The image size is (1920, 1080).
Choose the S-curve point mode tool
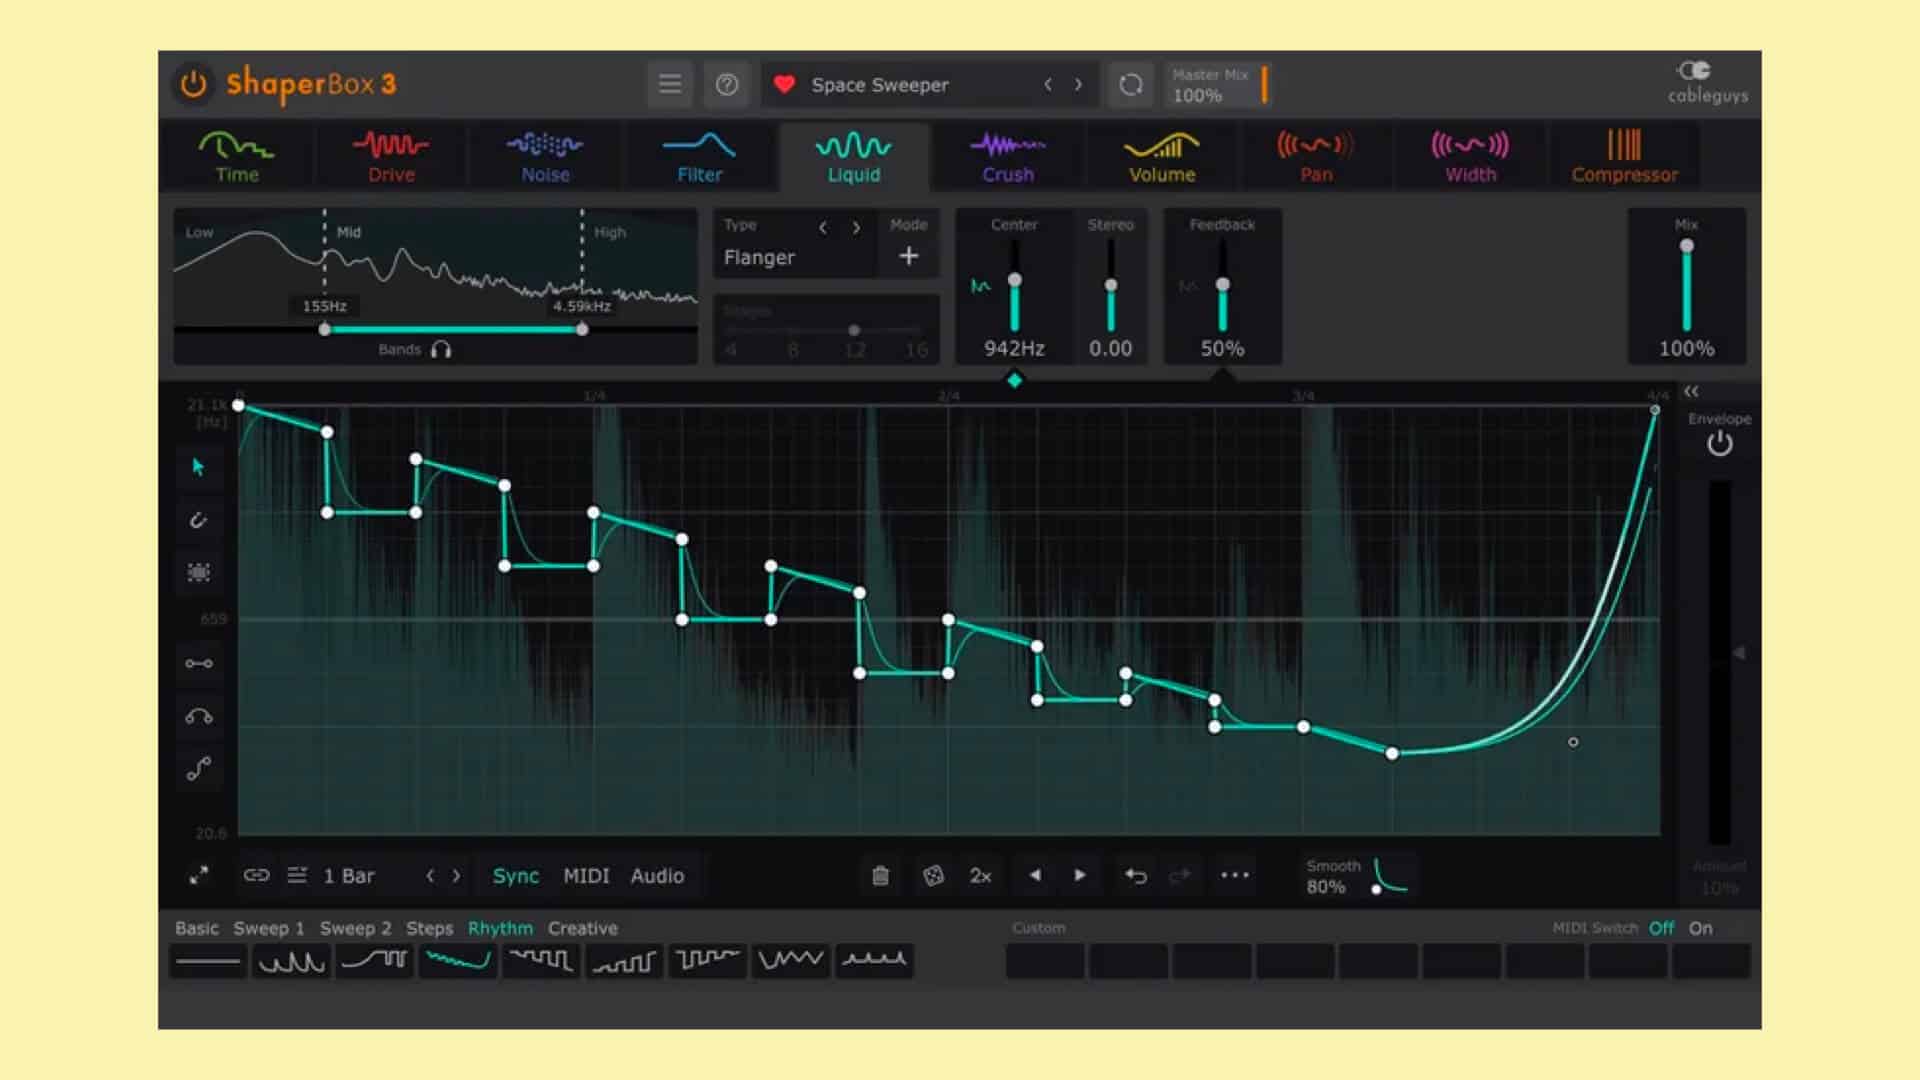[x=199, y=767]
